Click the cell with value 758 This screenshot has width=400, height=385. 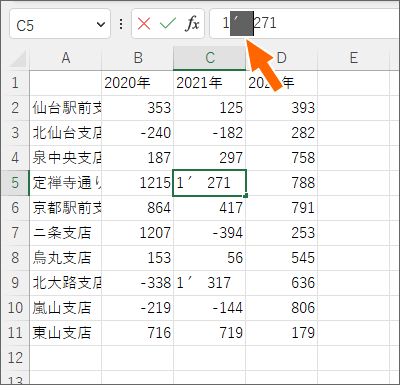point(282,158)
